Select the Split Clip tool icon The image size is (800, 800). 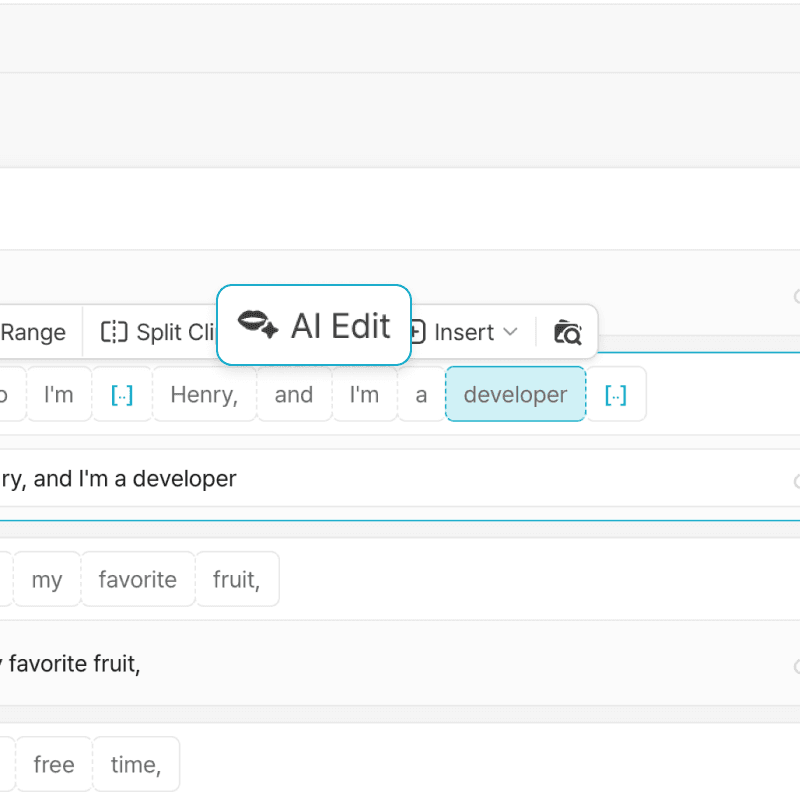tap(115, 332)
